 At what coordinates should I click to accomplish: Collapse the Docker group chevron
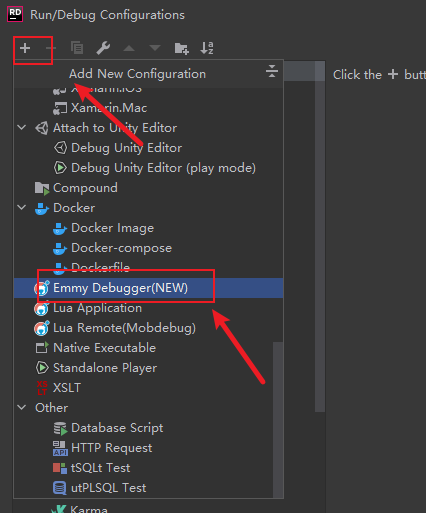tap(22, 208)
